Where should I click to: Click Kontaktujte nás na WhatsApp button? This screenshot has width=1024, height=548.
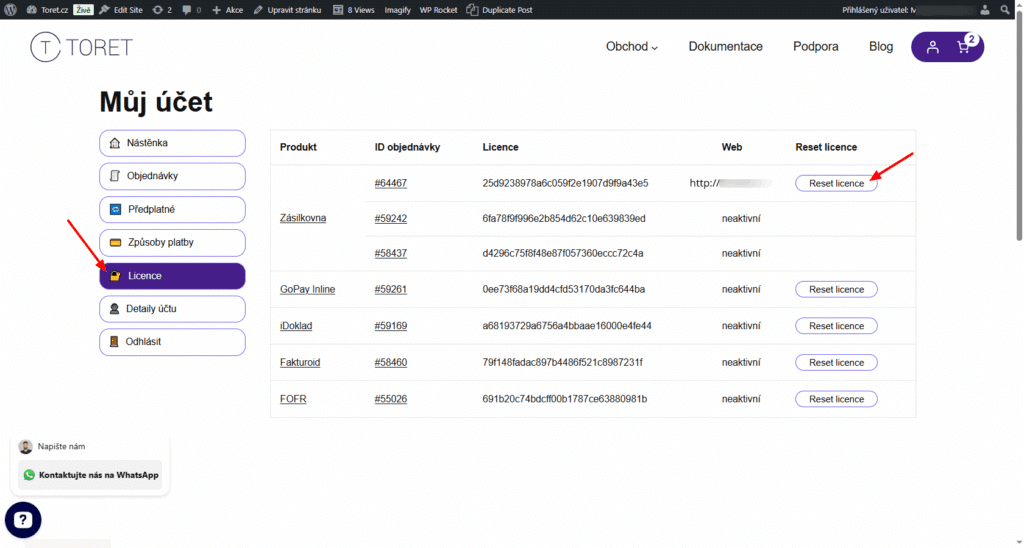click(90, 475)
